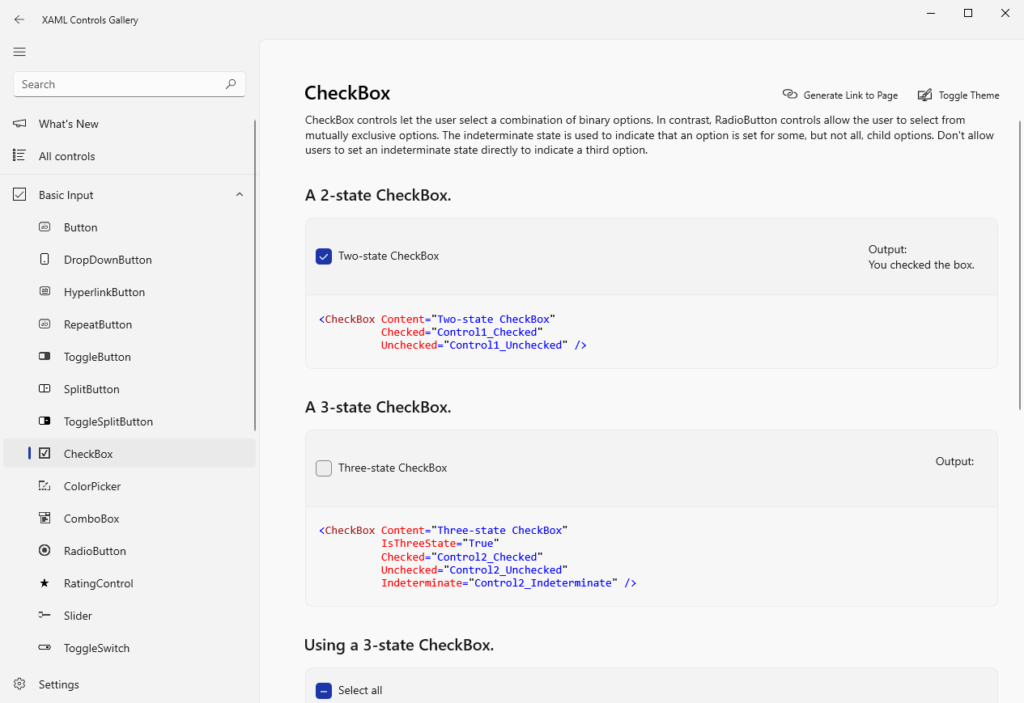Uncheck the Two-state CheckBox

[x=323, y=256]
